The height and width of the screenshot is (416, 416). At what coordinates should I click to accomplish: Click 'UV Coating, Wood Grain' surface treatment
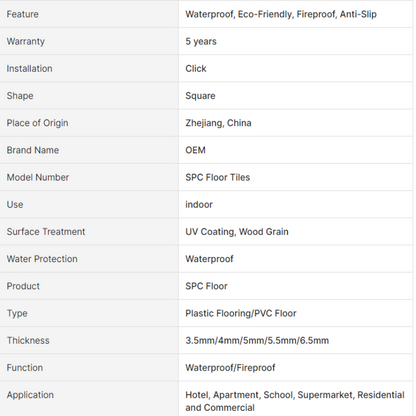(x=237, y=232)
